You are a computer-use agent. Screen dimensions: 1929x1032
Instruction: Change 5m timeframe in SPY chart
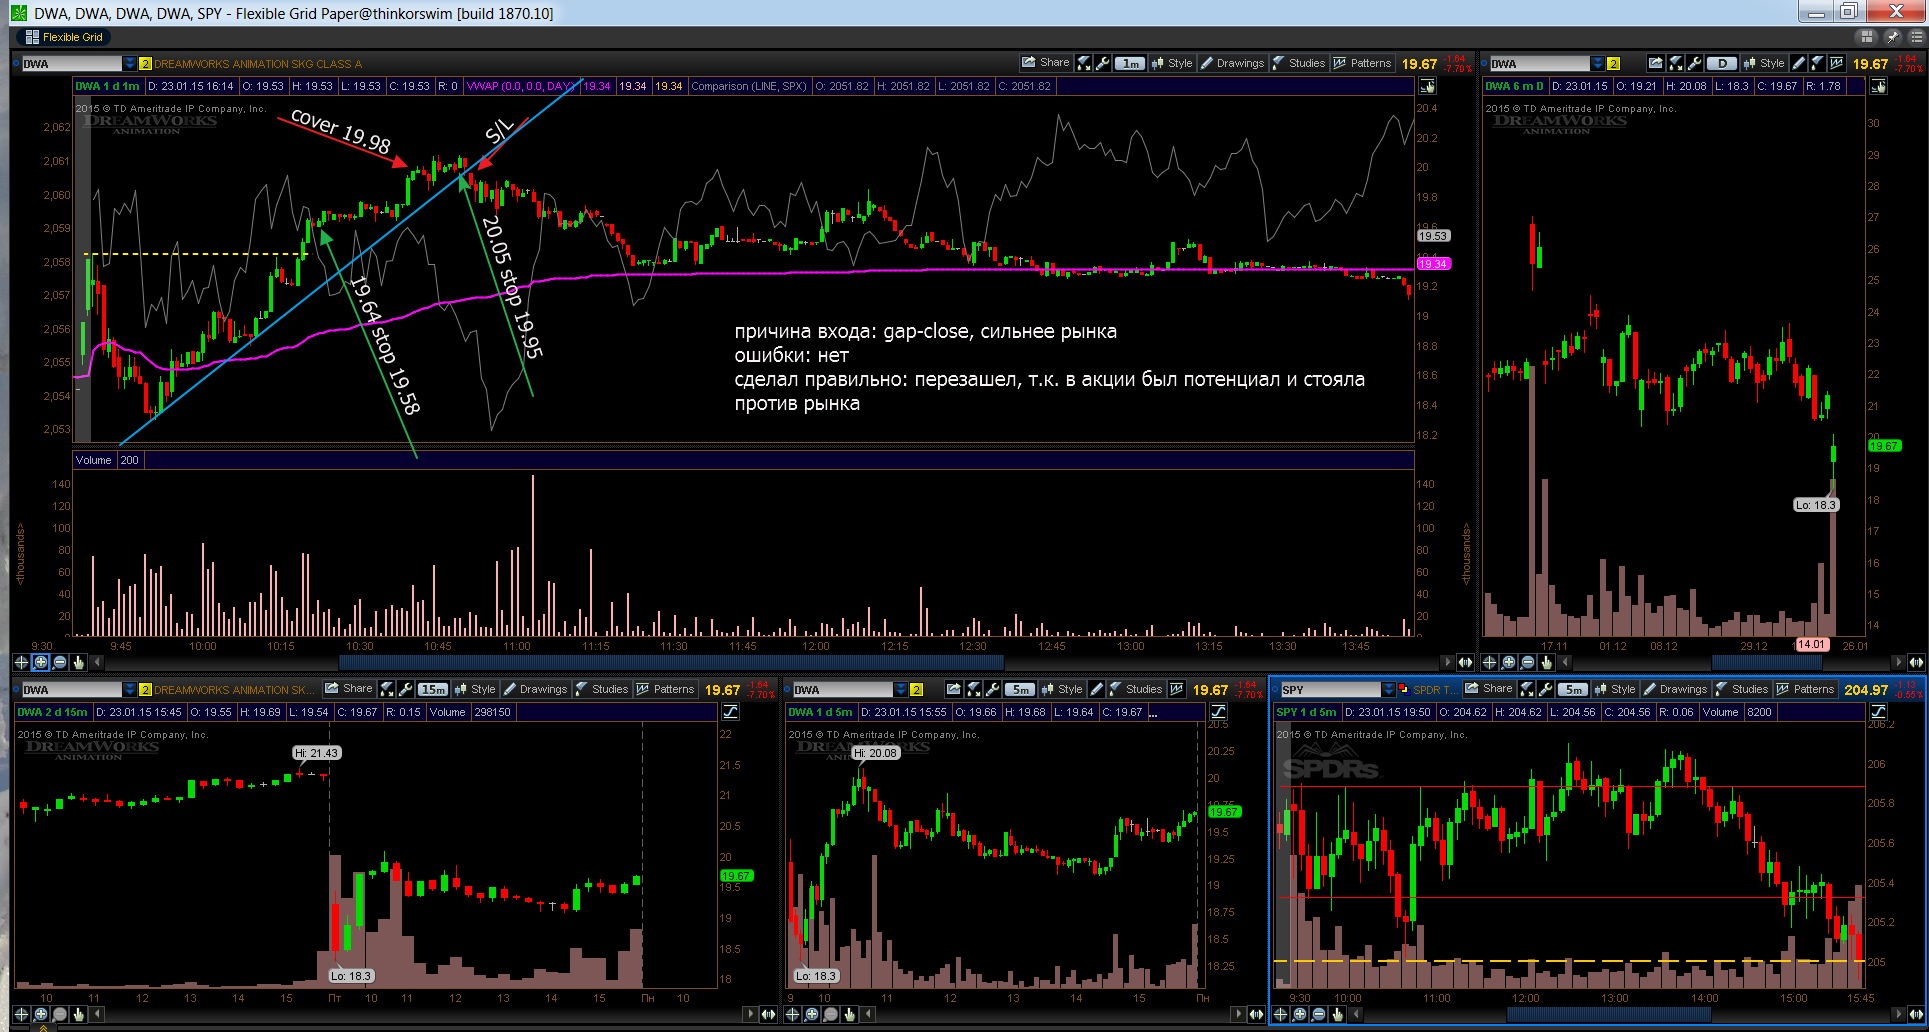point(1573,689)
